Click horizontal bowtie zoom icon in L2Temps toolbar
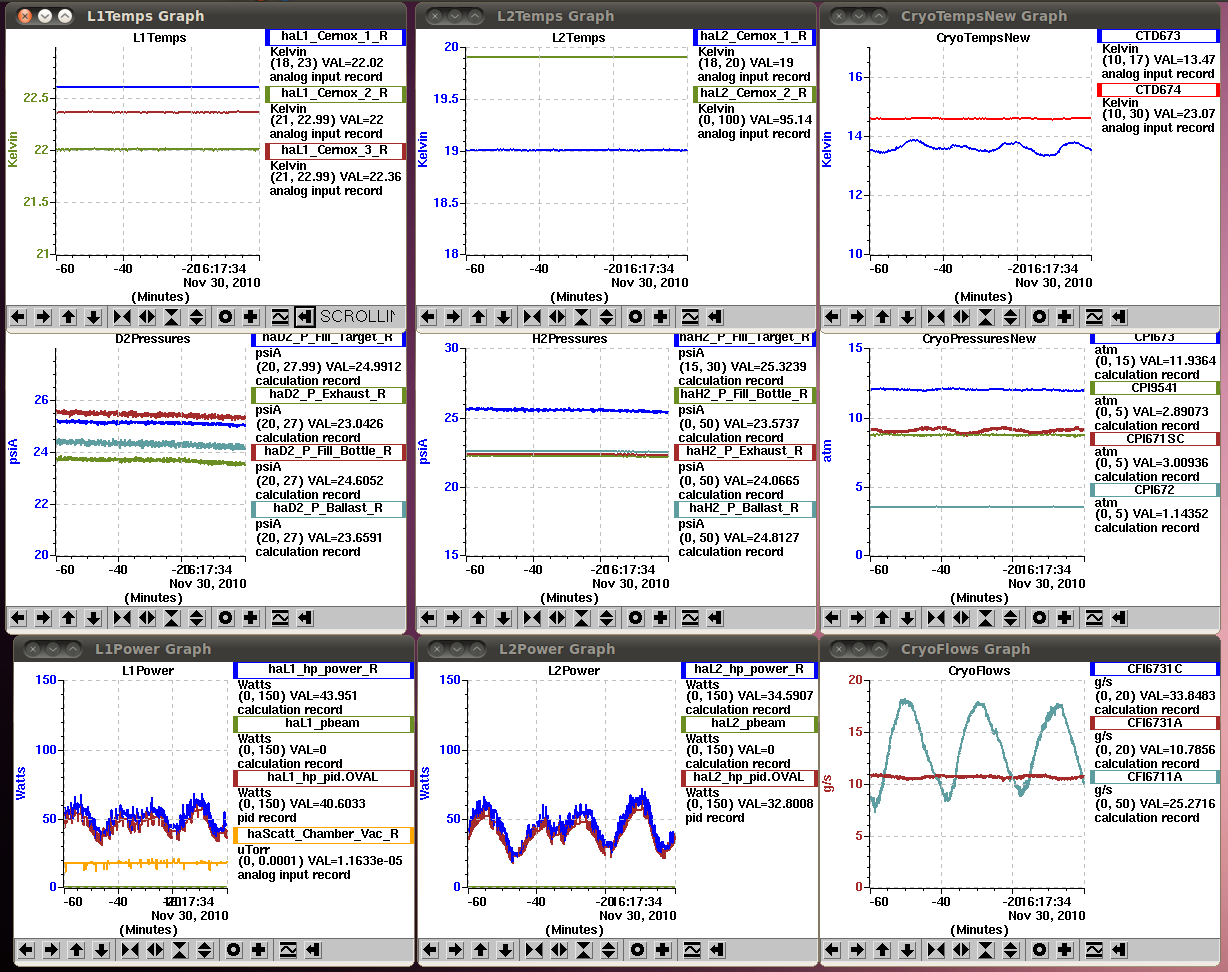 pyautogui.click(x=532, y=317)
